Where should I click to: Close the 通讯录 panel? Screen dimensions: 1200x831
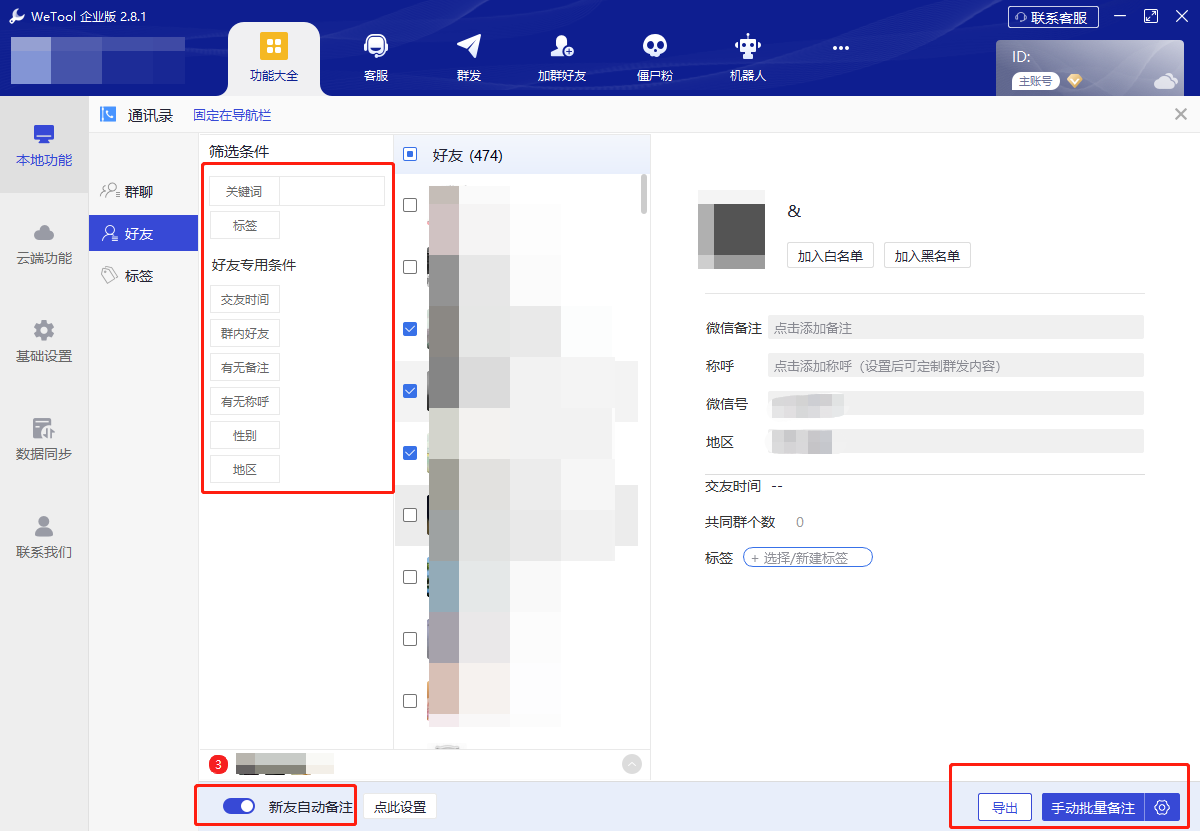pyautogui.click(x=1180, y=115)
